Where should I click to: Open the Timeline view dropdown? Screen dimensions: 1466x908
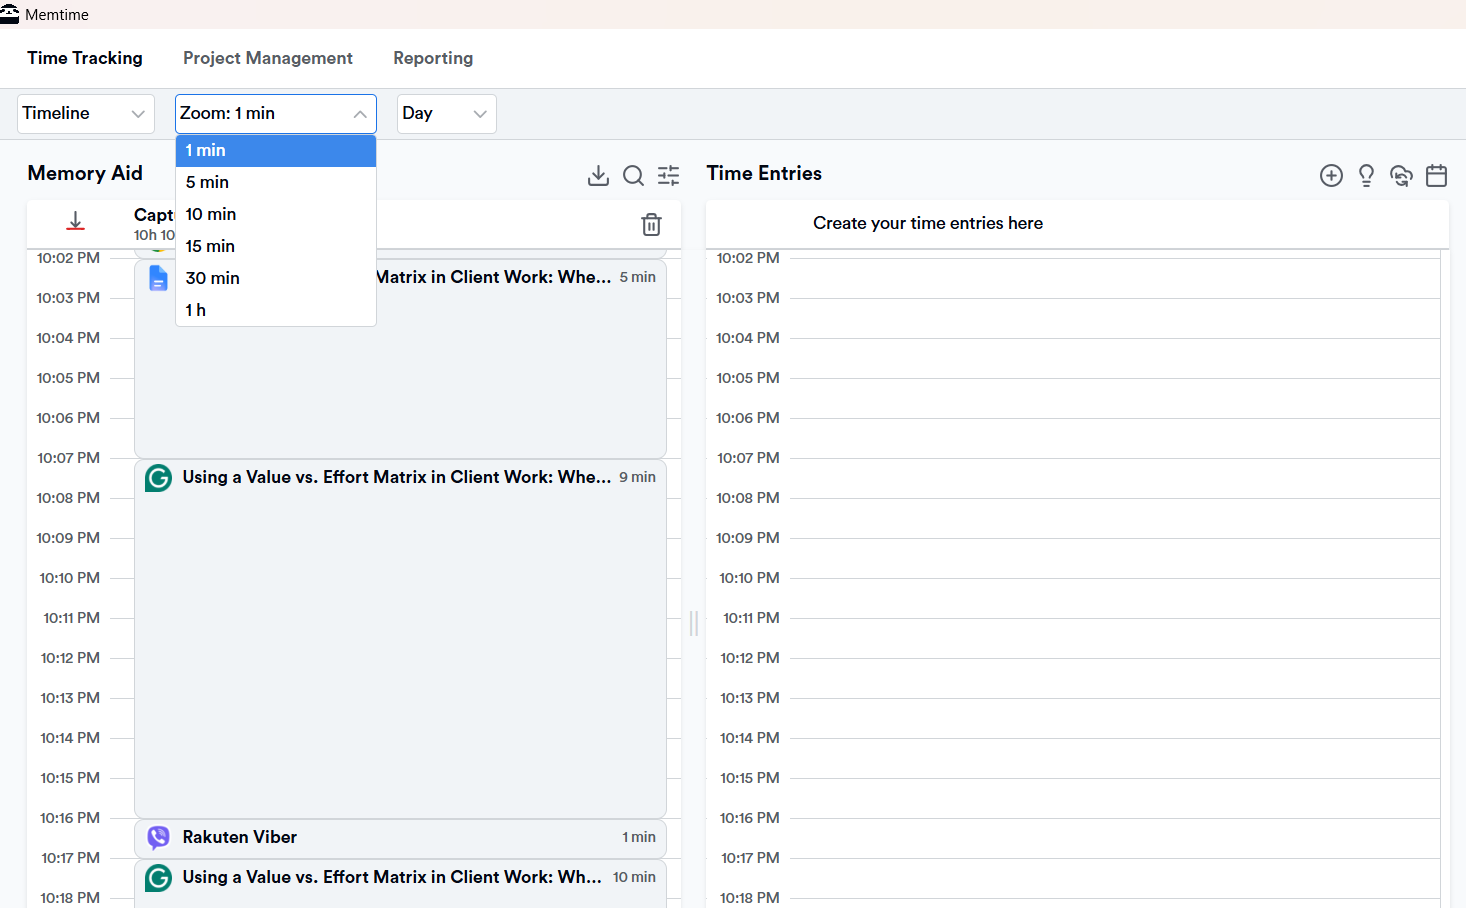coord(86,114)
